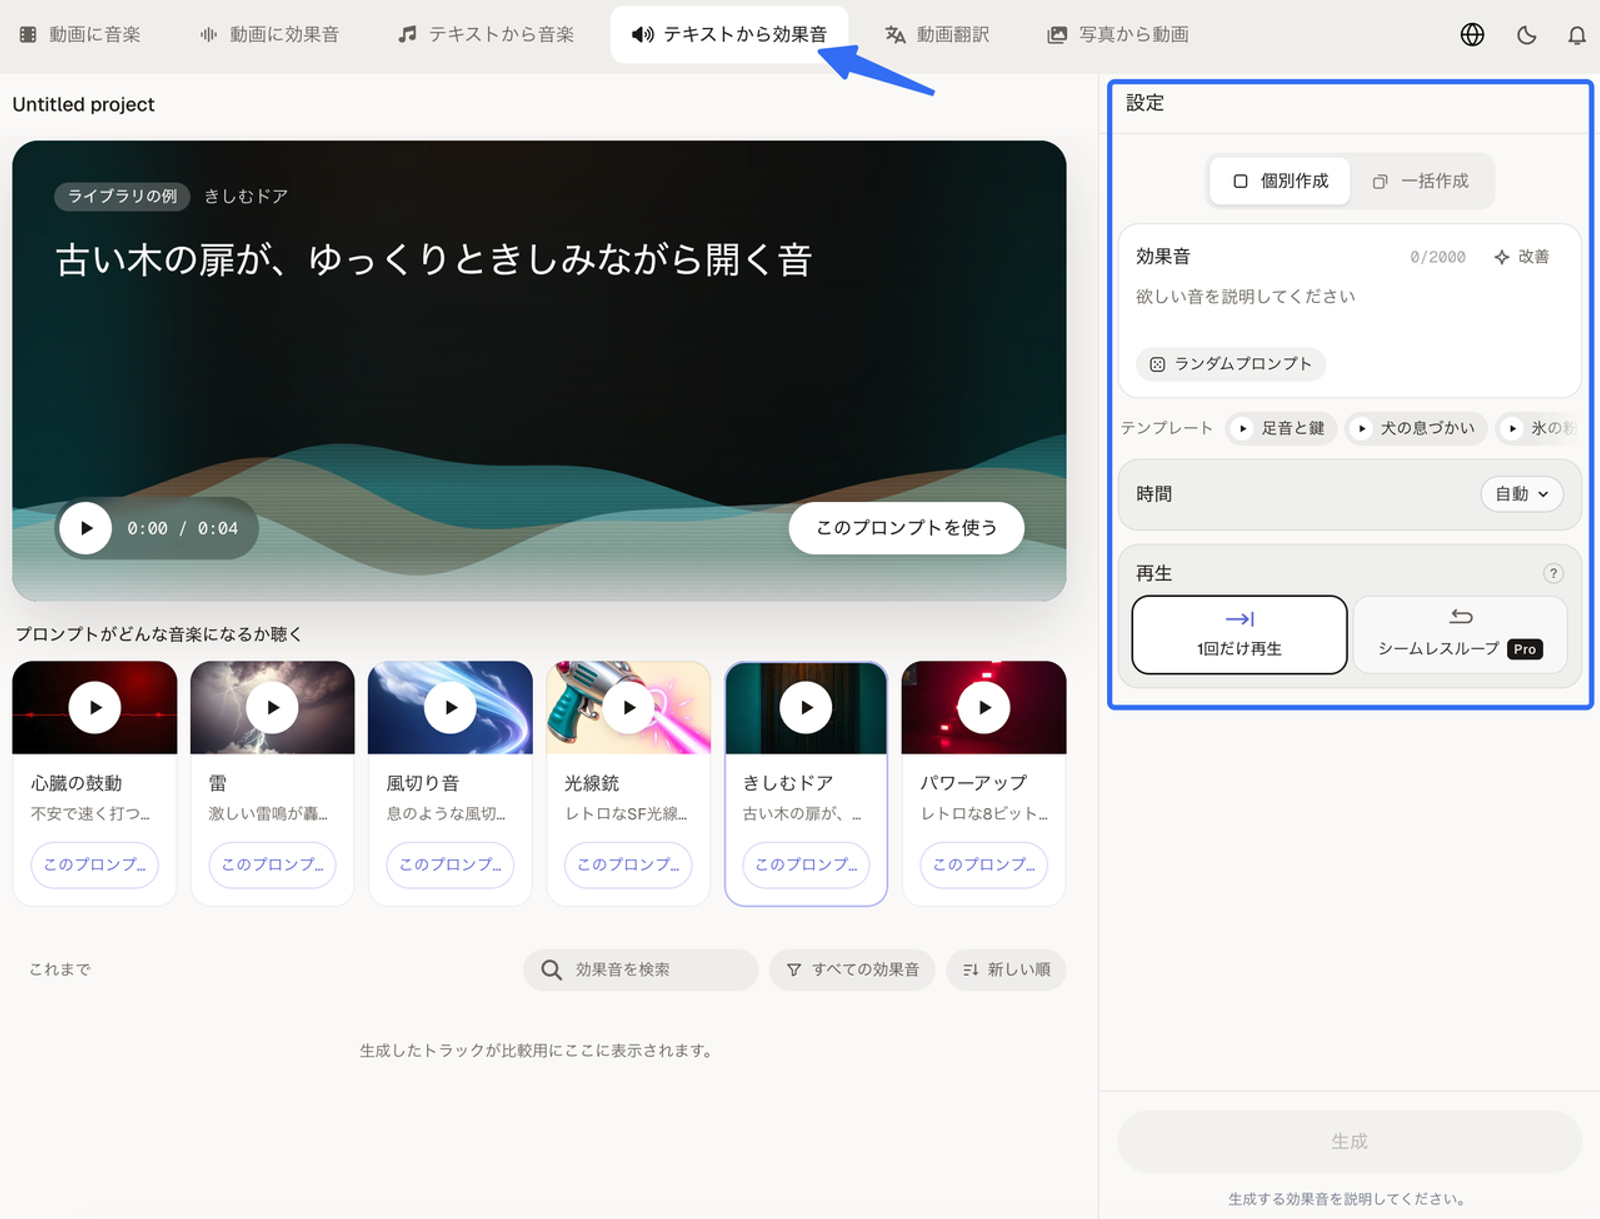Play the きしむドア hero preview
This screenshot has height=1219, width=1600.
86,528
